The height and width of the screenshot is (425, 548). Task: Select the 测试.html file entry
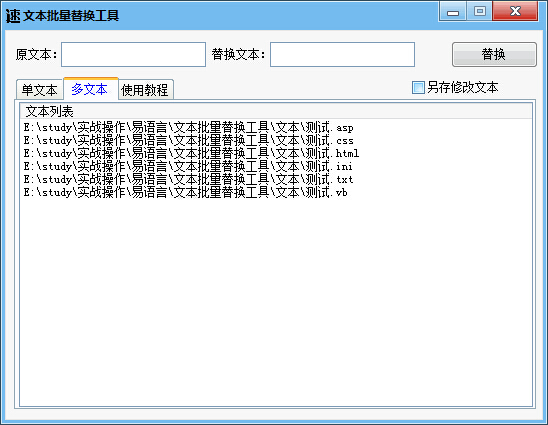(192, 153)
